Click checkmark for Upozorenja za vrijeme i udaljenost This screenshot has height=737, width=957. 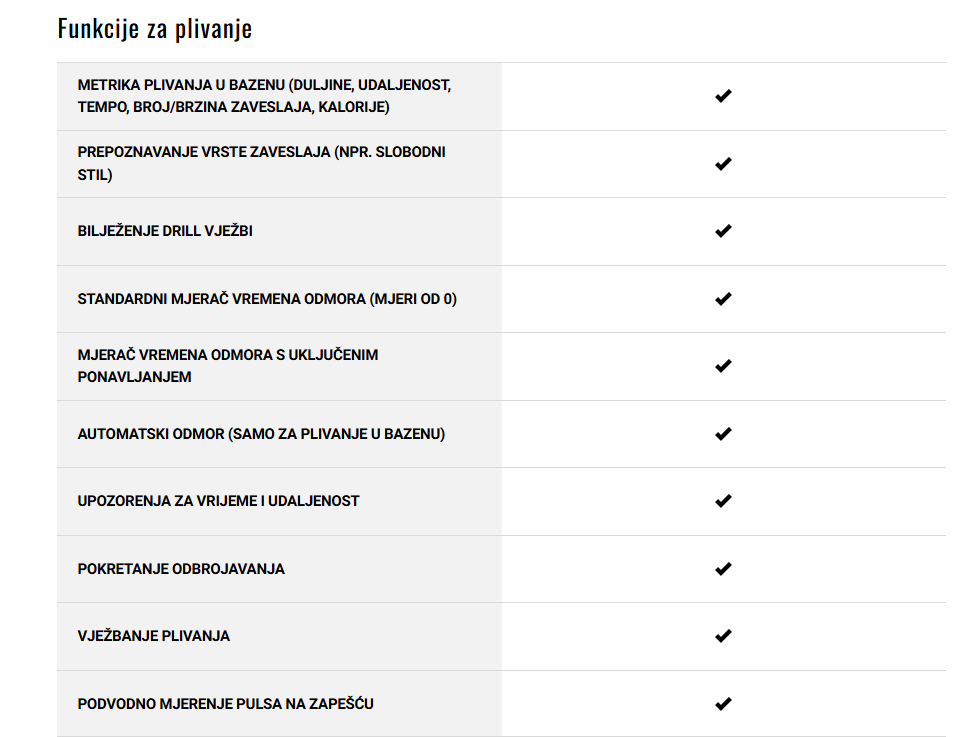point(723,501)
